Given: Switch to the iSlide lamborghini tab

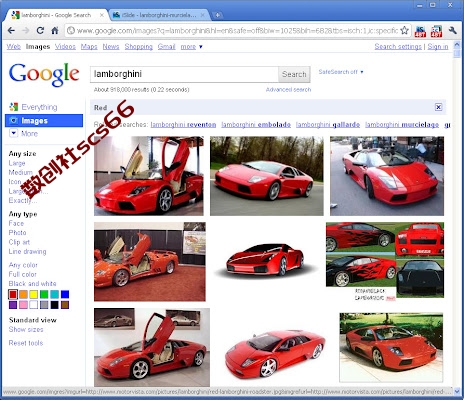Looking at the screenshot, I should tap(158, 15).
